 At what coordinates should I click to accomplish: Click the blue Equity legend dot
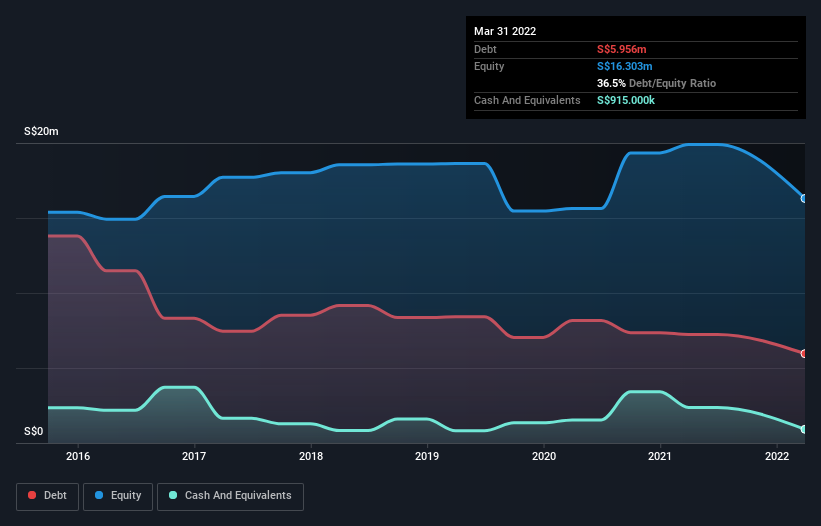pyautogui.click(x=99, y=495)
